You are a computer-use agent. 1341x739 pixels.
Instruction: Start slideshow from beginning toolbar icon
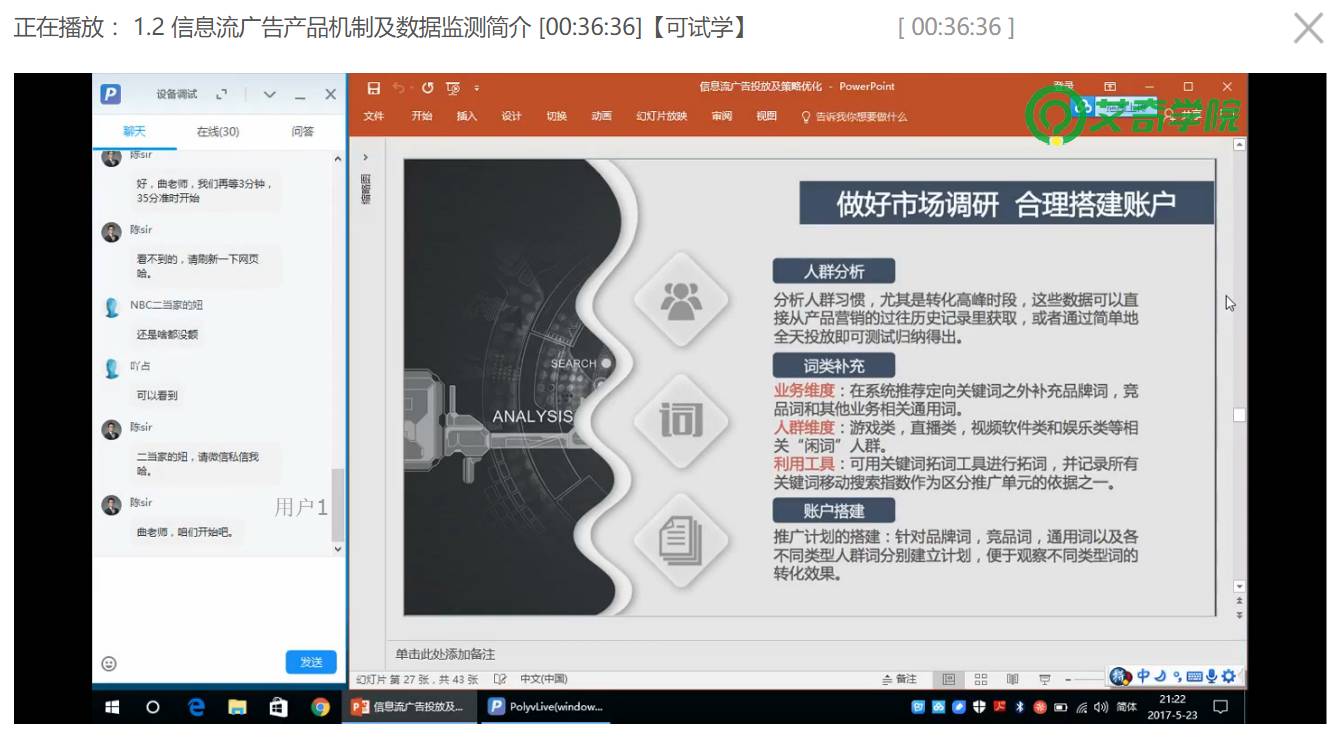[x=453, y=88]
